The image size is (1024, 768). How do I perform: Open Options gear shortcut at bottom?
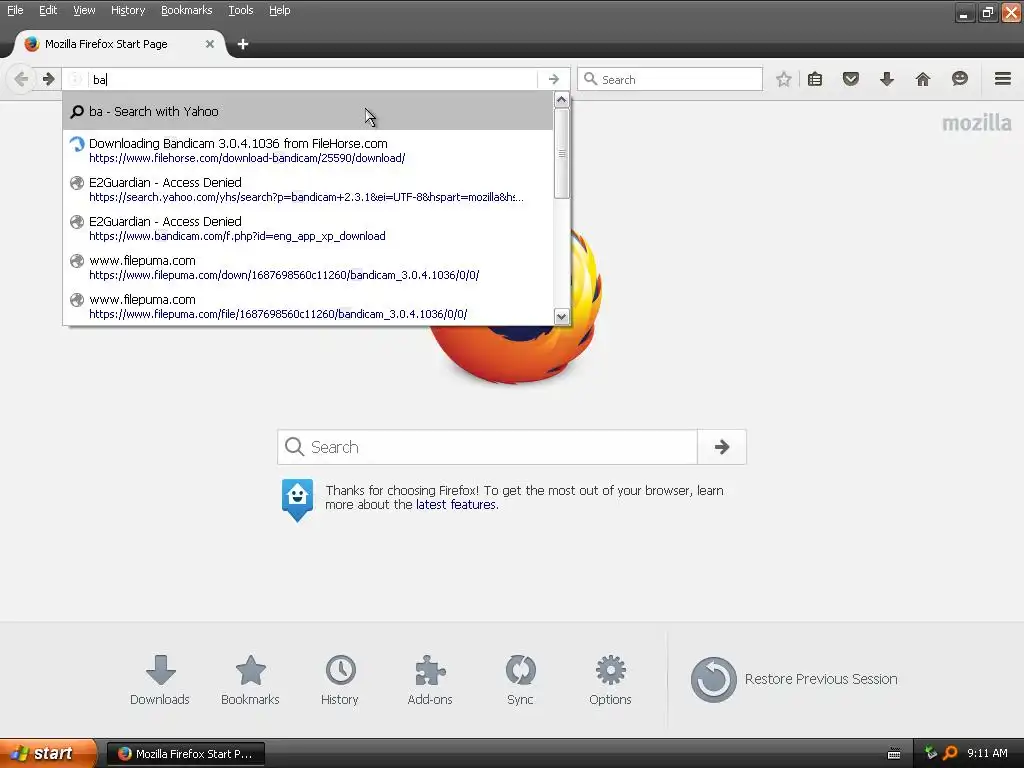[611, 680]
